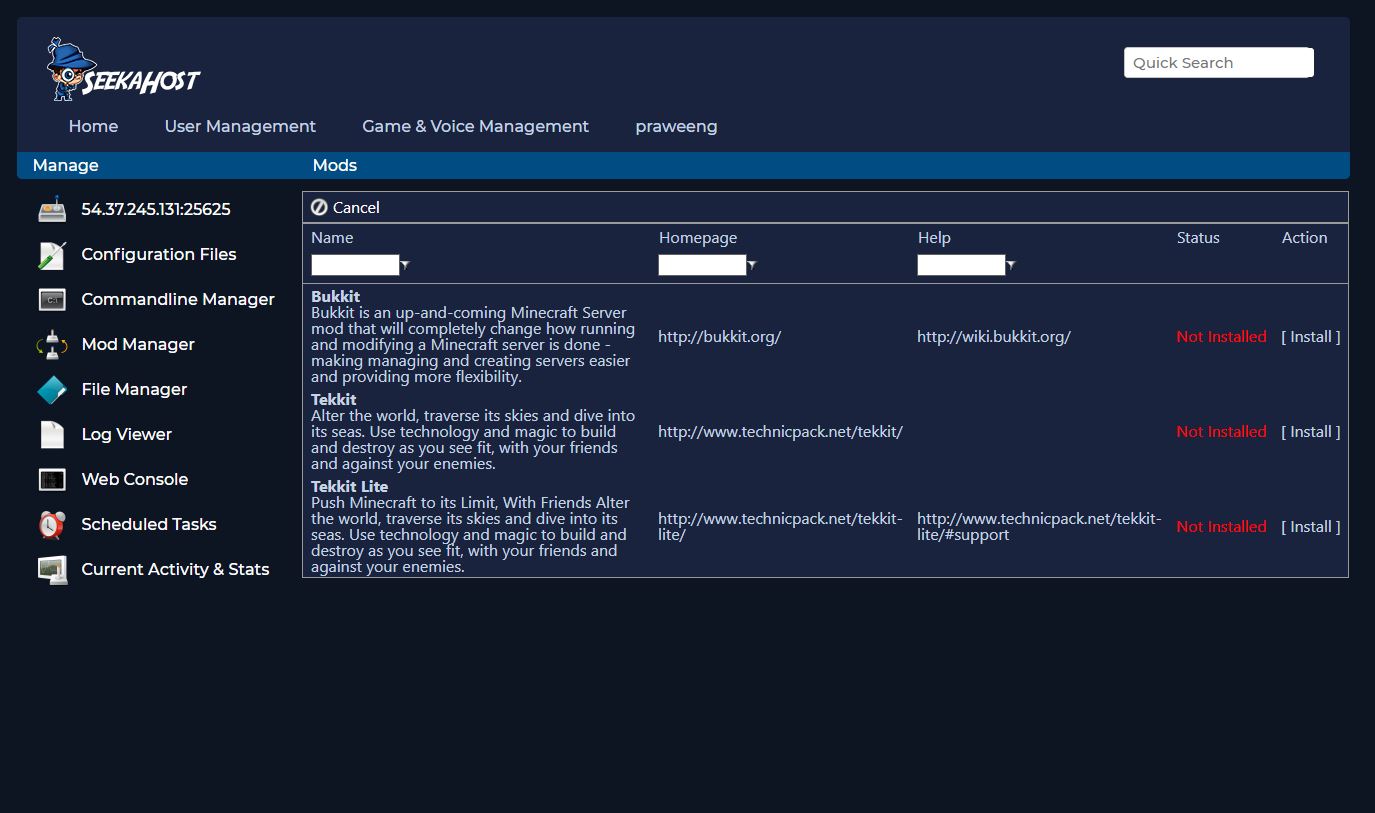
Task: Open Current Activity & Stats from the sidebar
Action: (175, 569)
